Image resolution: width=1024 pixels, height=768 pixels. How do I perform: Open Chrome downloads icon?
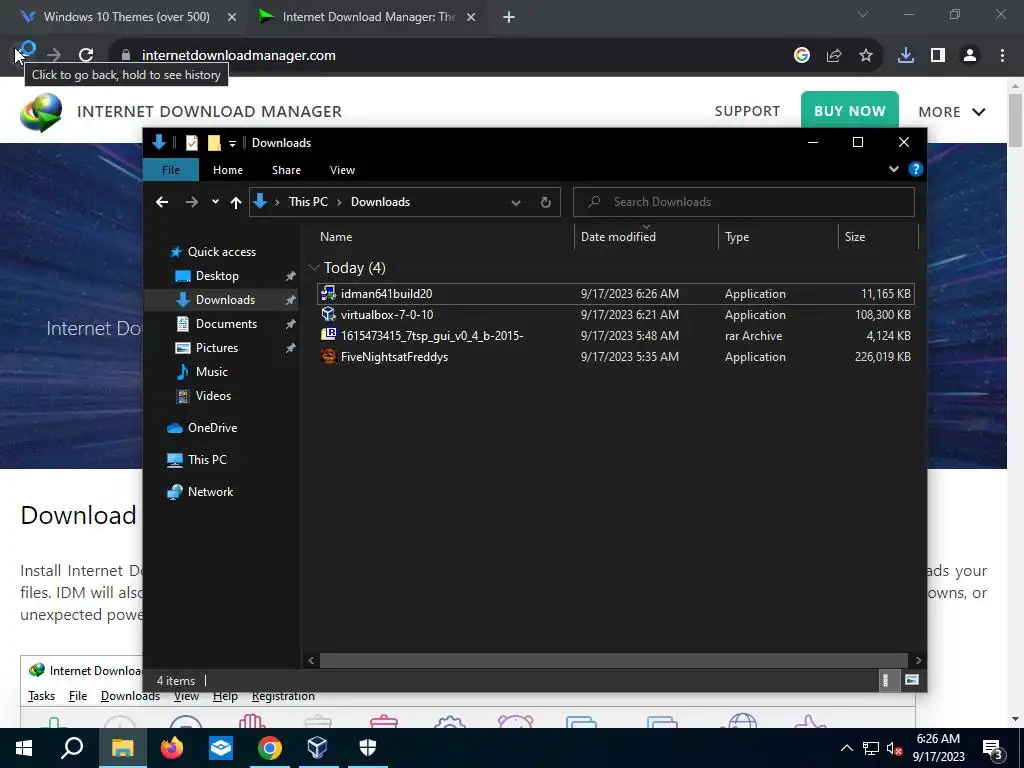[x=906, y=56]
